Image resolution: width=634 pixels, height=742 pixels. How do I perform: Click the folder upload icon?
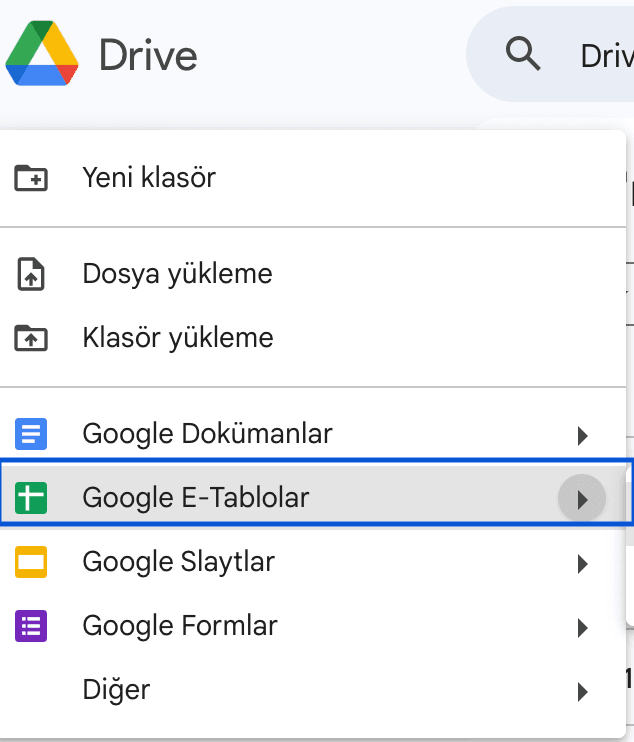click(31, 338)
